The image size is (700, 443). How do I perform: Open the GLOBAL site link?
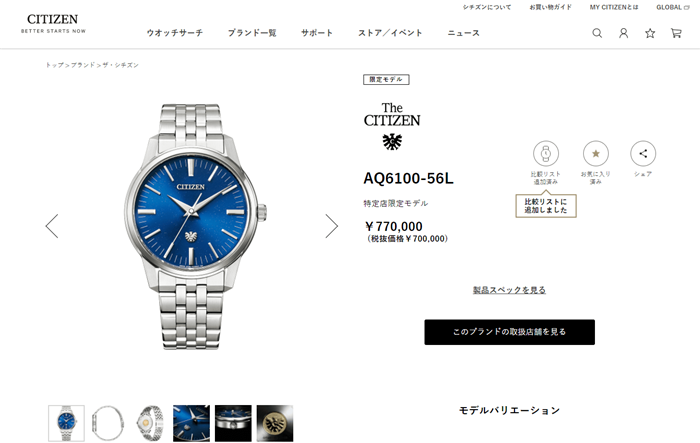click(672, 7)
